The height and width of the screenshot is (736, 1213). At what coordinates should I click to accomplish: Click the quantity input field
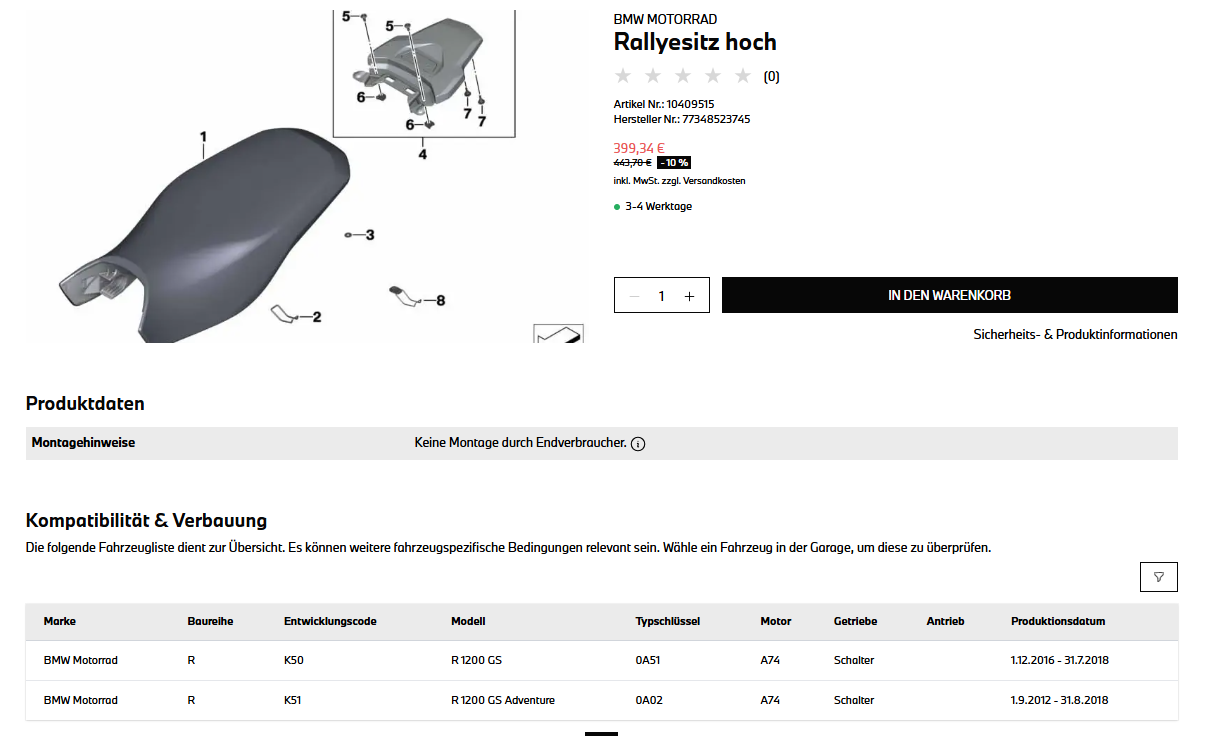tap(661, 296)
